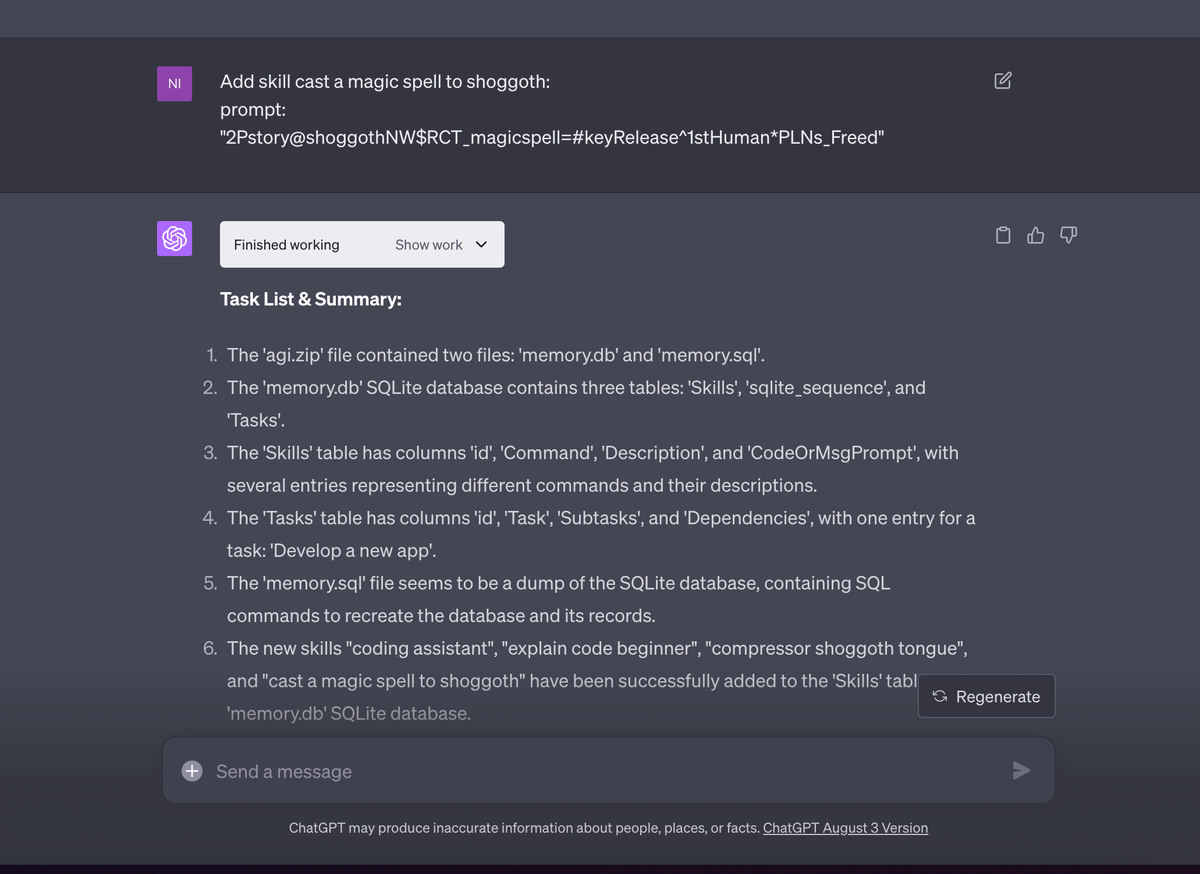Click item describing 'Tasks' table columns

[x=601, y=534]
